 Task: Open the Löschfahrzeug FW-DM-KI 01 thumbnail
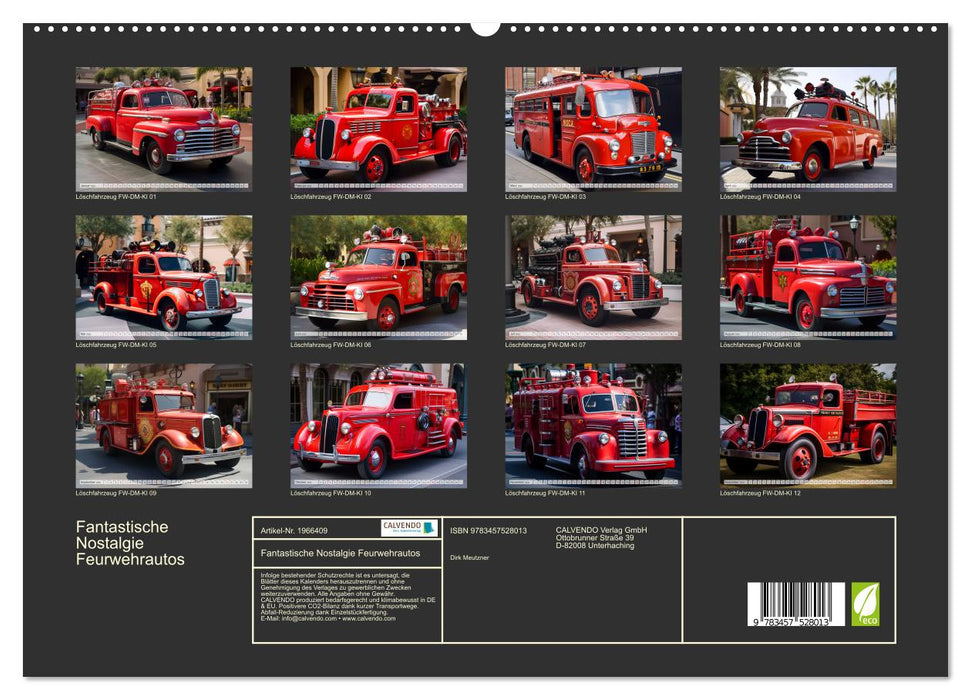click(x=164, y=129)
